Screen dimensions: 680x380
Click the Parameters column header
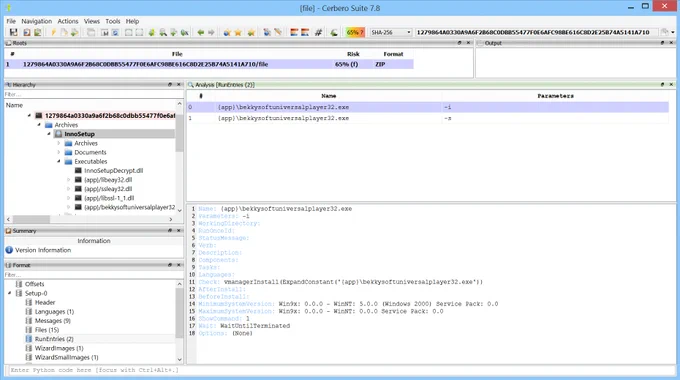point(555,96)
